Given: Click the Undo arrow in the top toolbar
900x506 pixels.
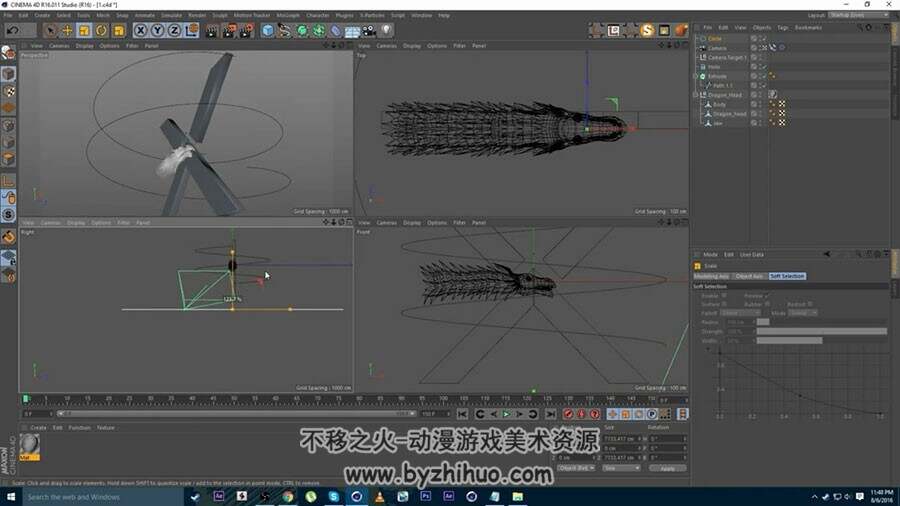Looking at the screenshot, I should [13, 30].
